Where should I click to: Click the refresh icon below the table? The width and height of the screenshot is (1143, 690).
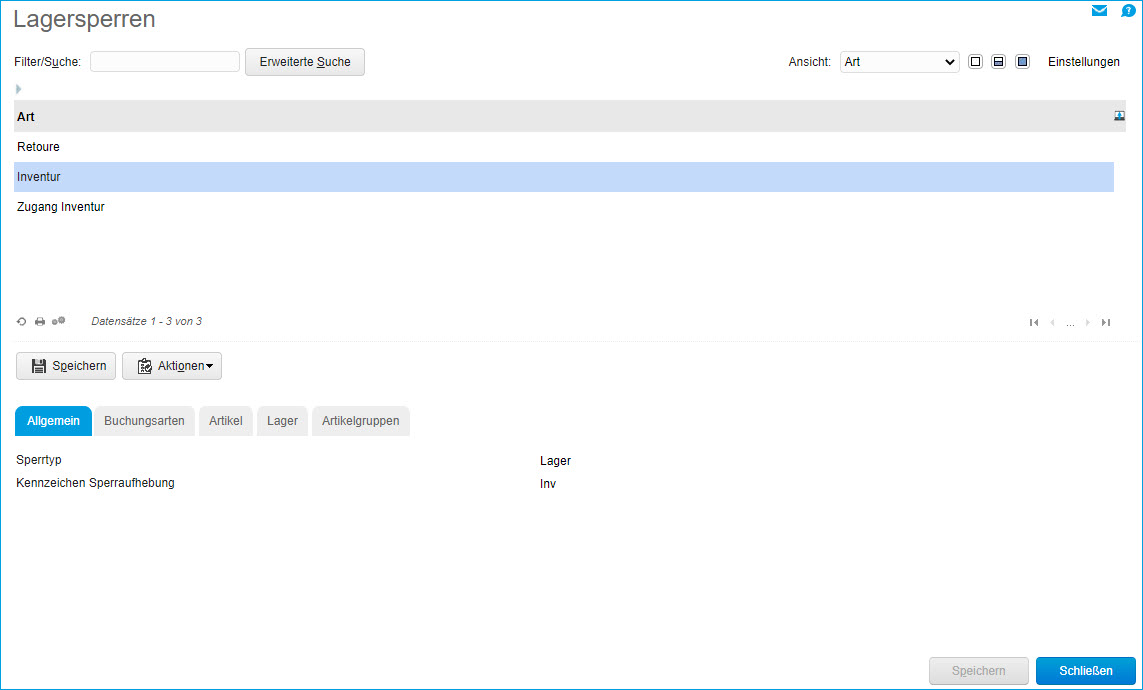(22, 322)
